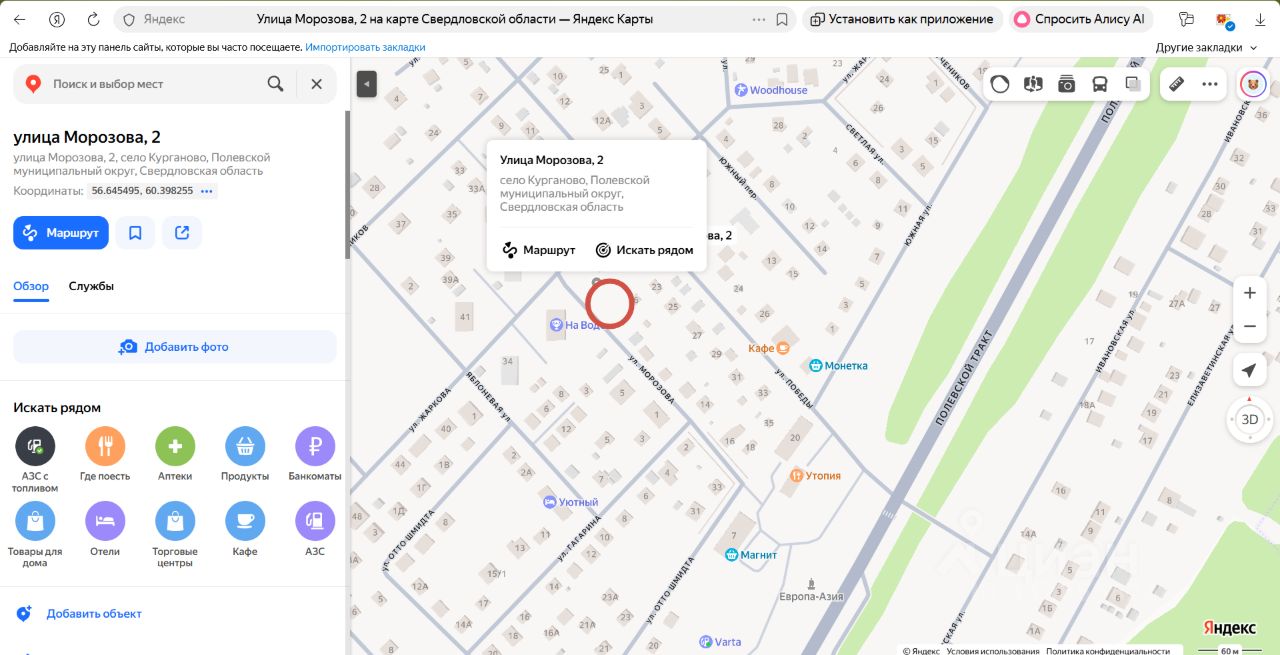1280x655 pixels.
Task: Search nearby Кафе category icon
Action: 245,530
